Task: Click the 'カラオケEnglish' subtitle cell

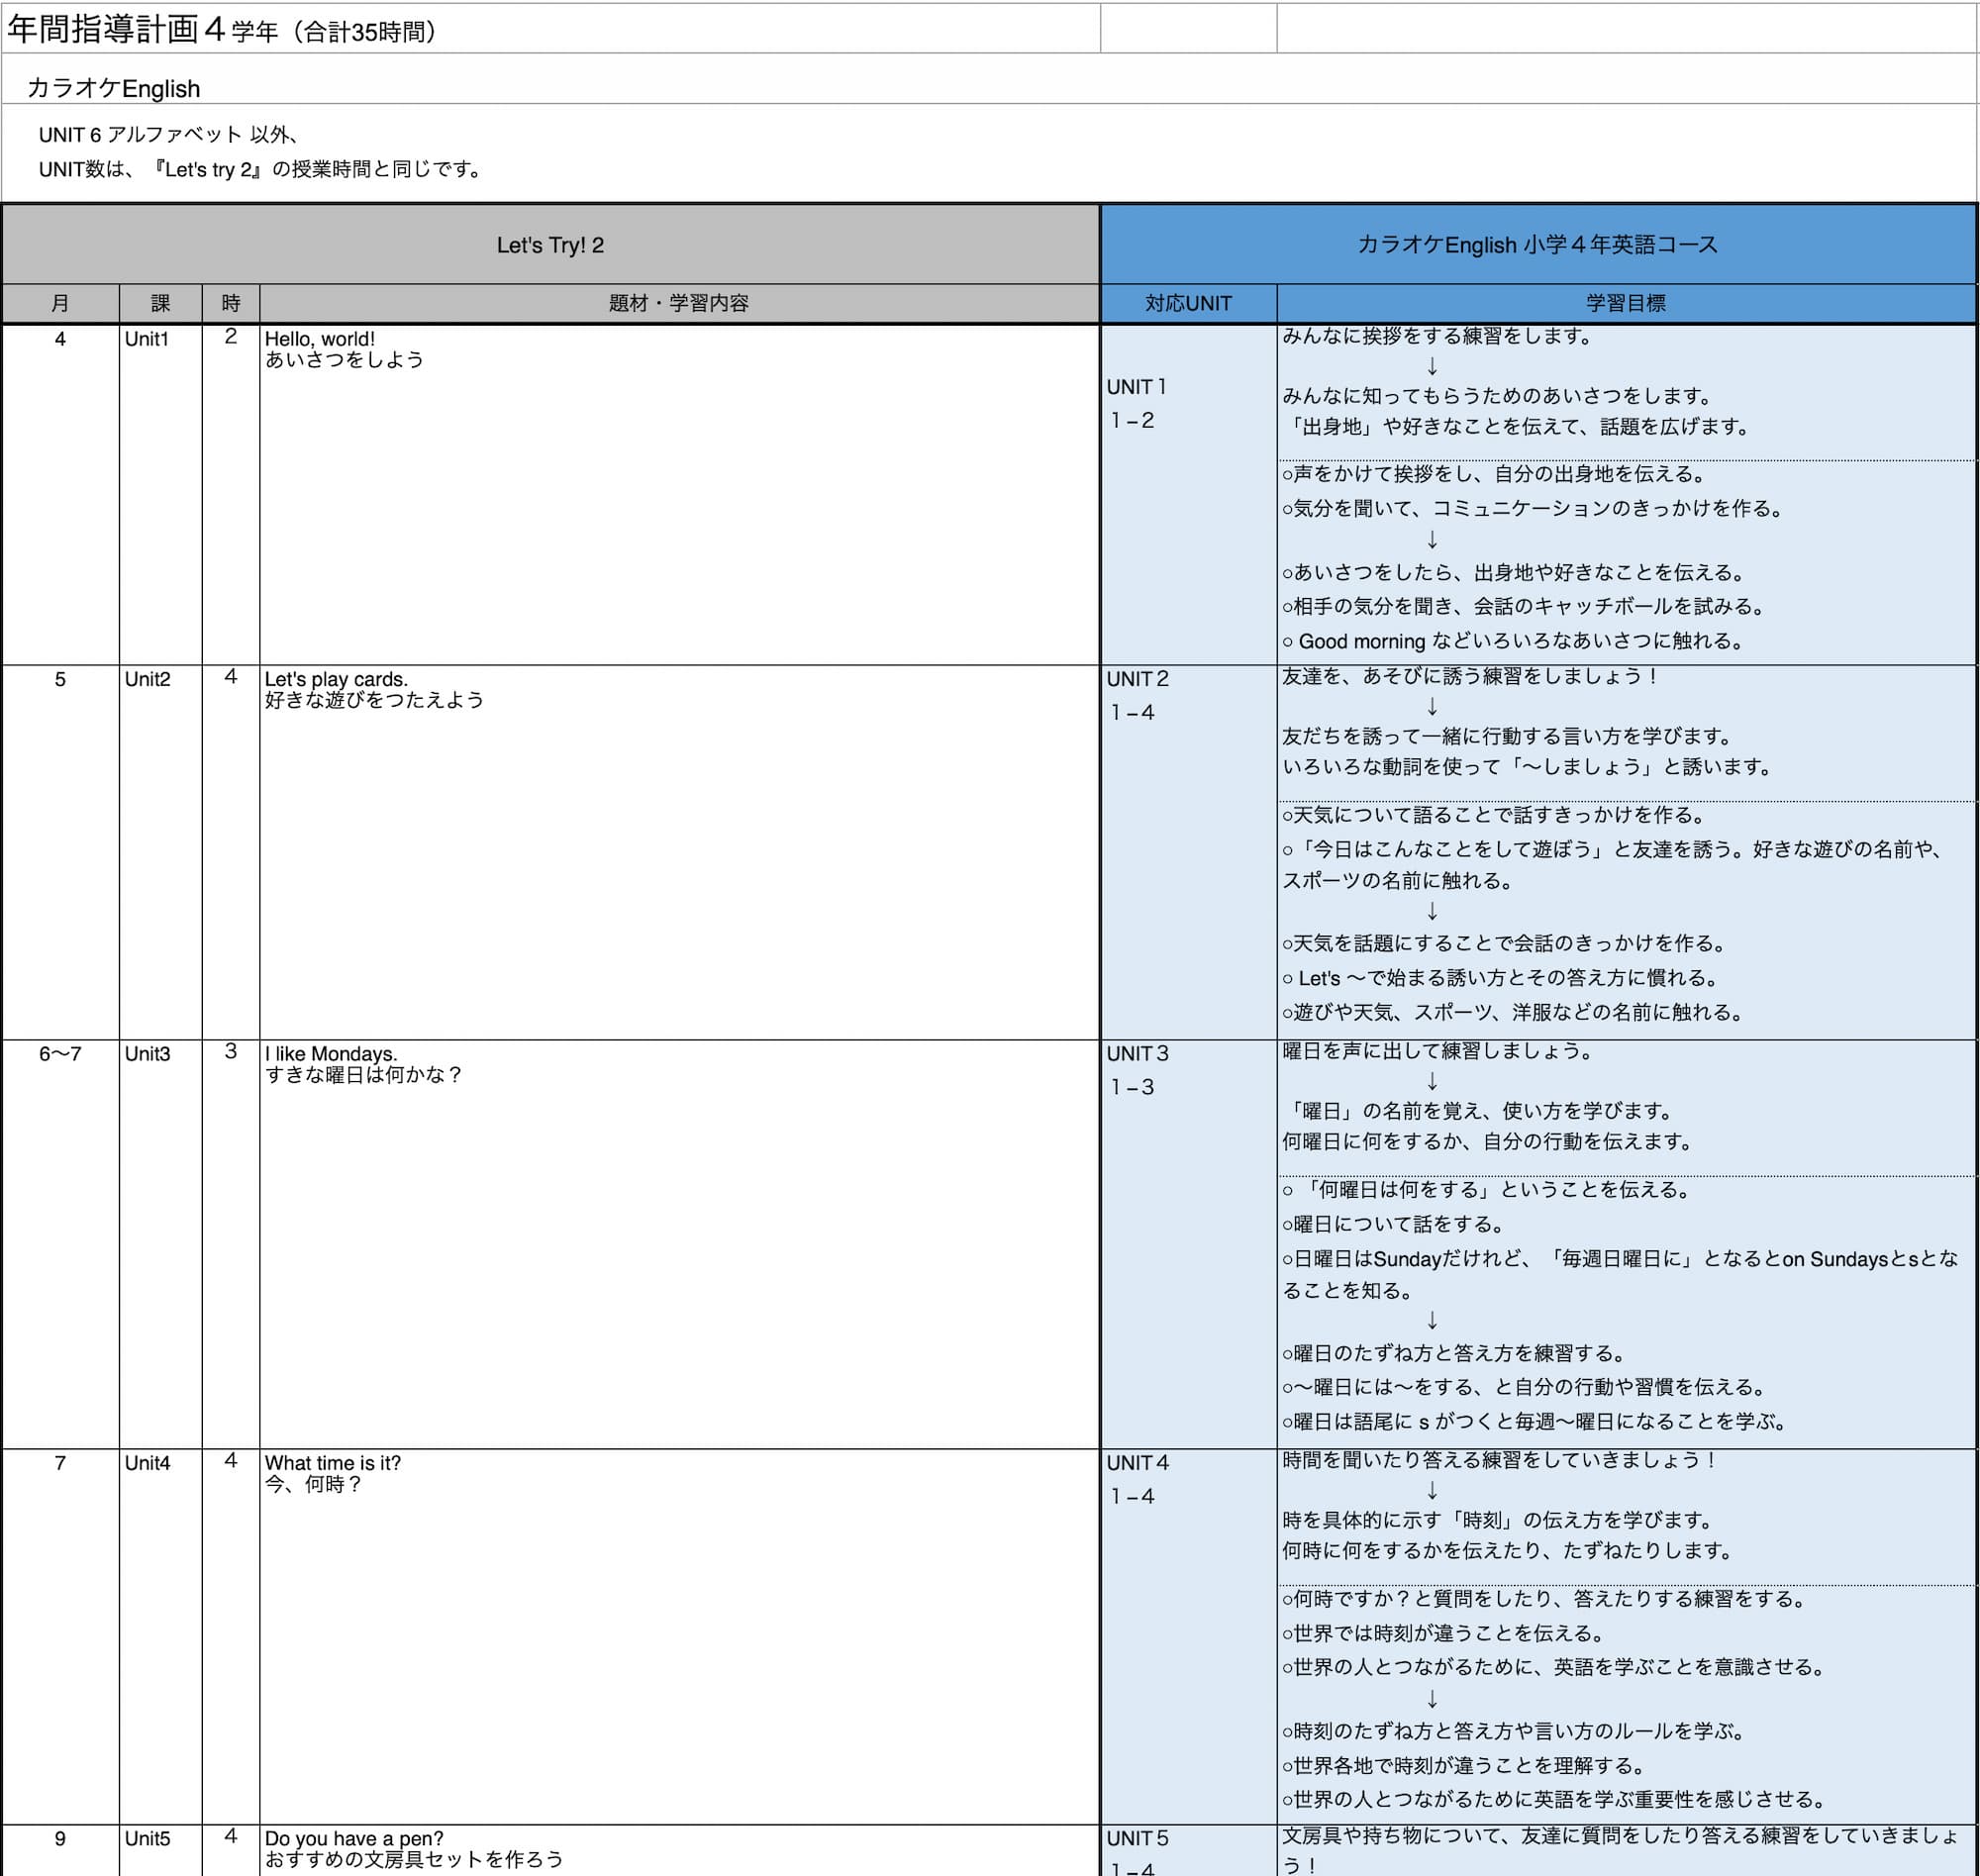Action: (x=989, y=79)
